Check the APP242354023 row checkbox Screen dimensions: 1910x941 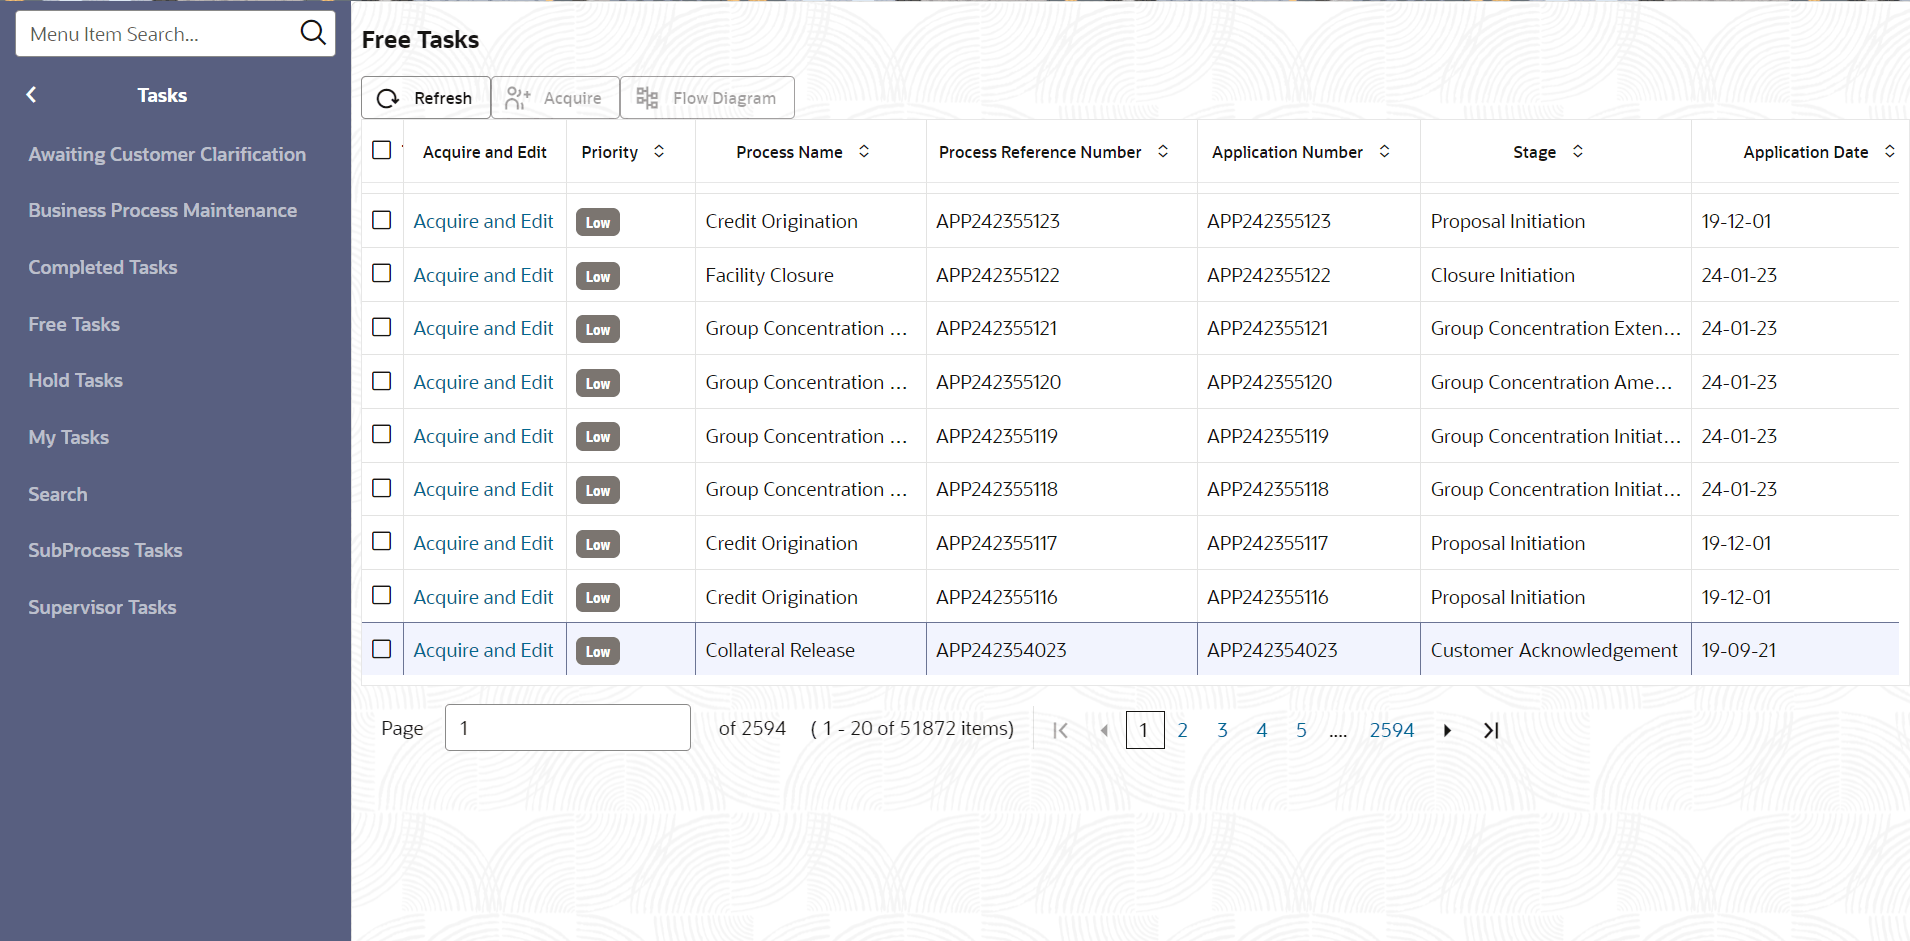coord(381,649)
